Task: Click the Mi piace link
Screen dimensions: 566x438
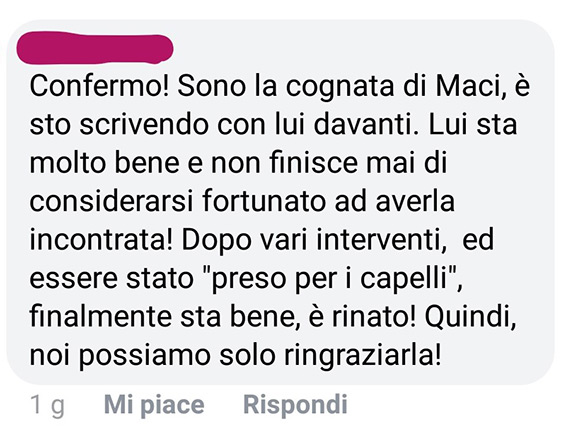Action: (154, 405)
